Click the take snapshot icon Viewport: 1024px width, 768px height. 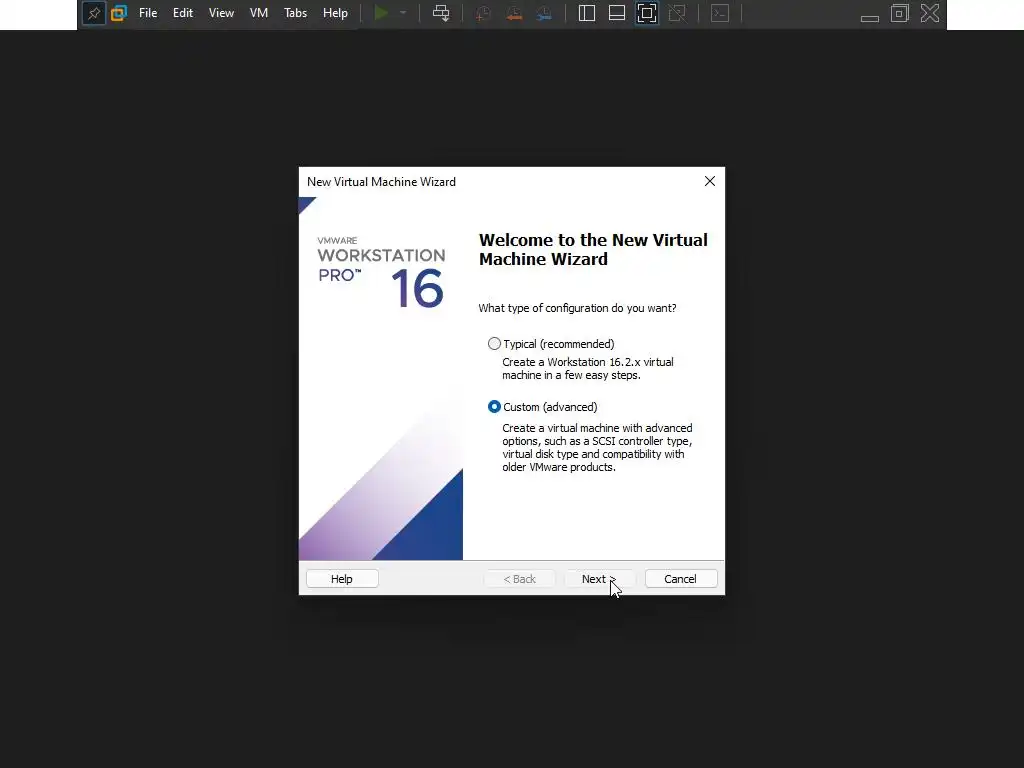[483, 14]
